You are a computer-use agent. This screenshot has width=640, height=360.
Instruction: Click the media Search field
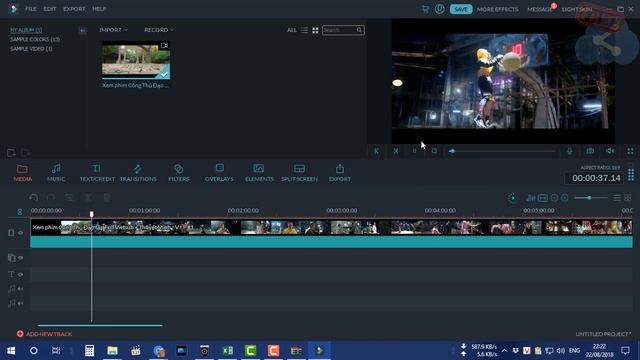(343, 30)
